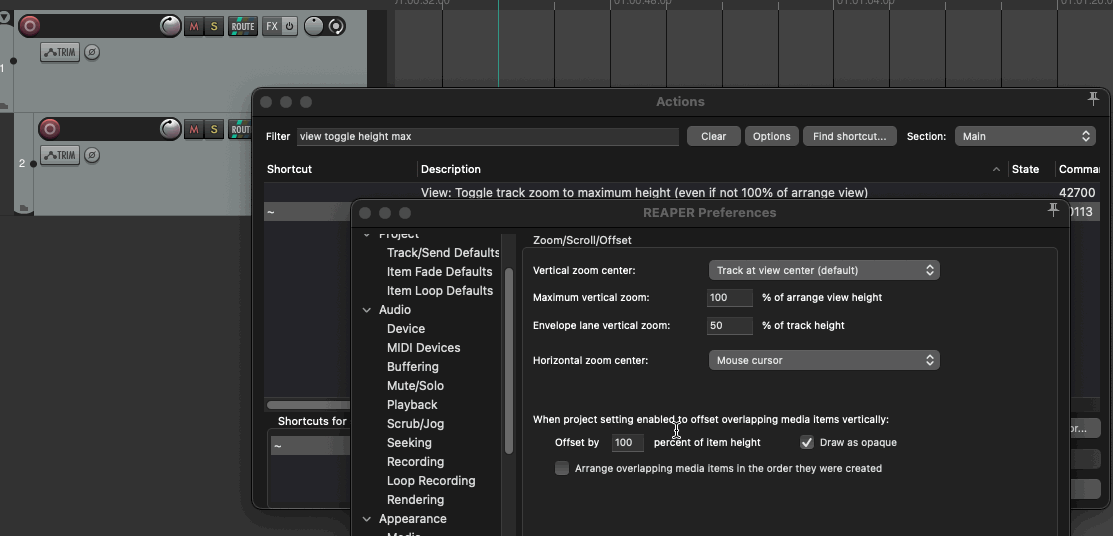
Task: Mute track 1 with M button
Action: (194, 26)
